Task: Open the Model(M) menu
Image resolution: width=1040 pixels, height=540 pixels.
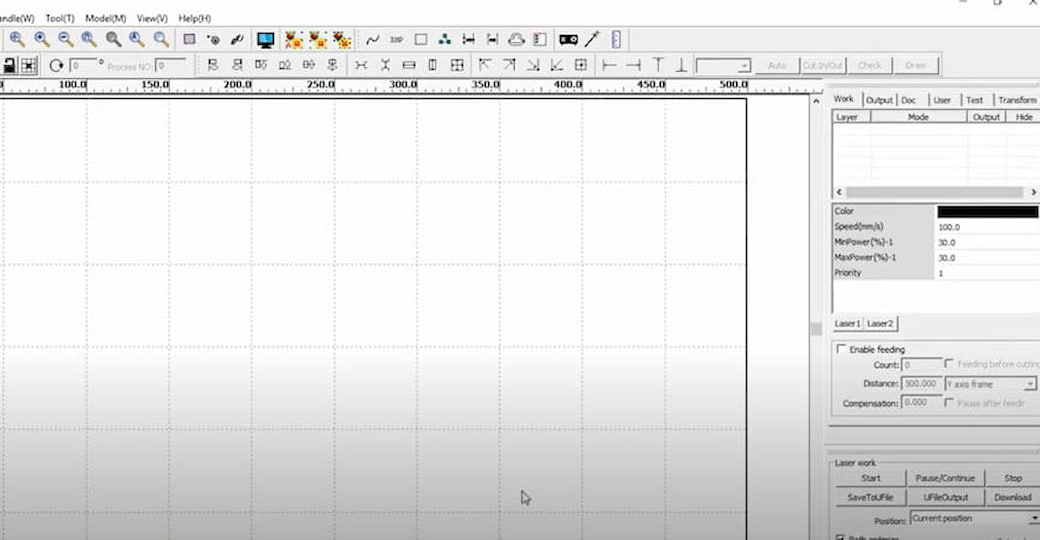Action: 105,18
